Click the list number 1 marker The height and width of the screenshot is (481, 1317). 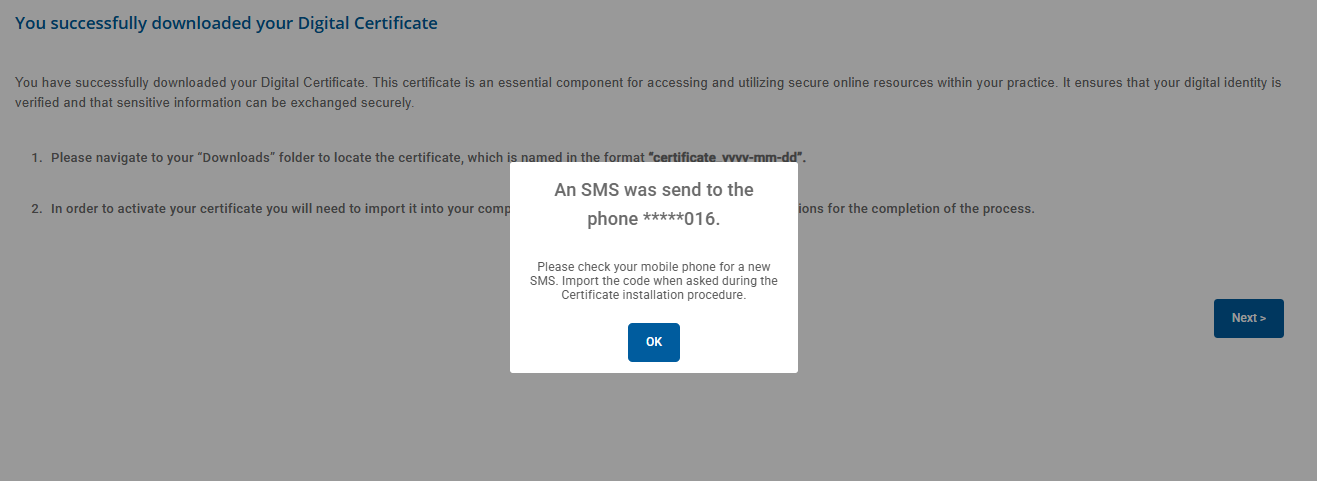pos(37,158)
